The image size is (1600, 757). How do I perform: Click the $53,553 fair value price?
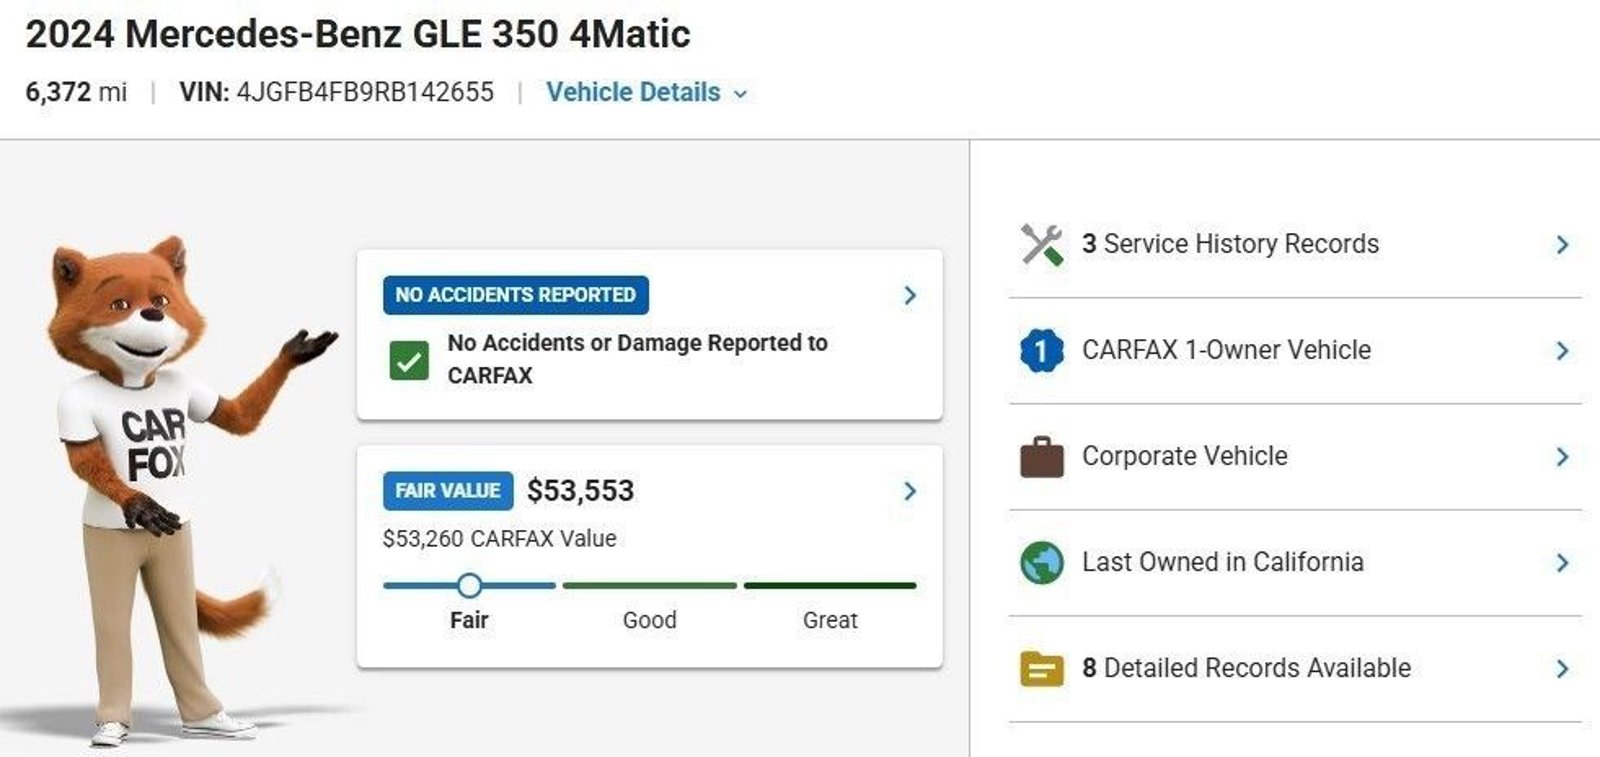pyautogui.click(x=580, y=491)
